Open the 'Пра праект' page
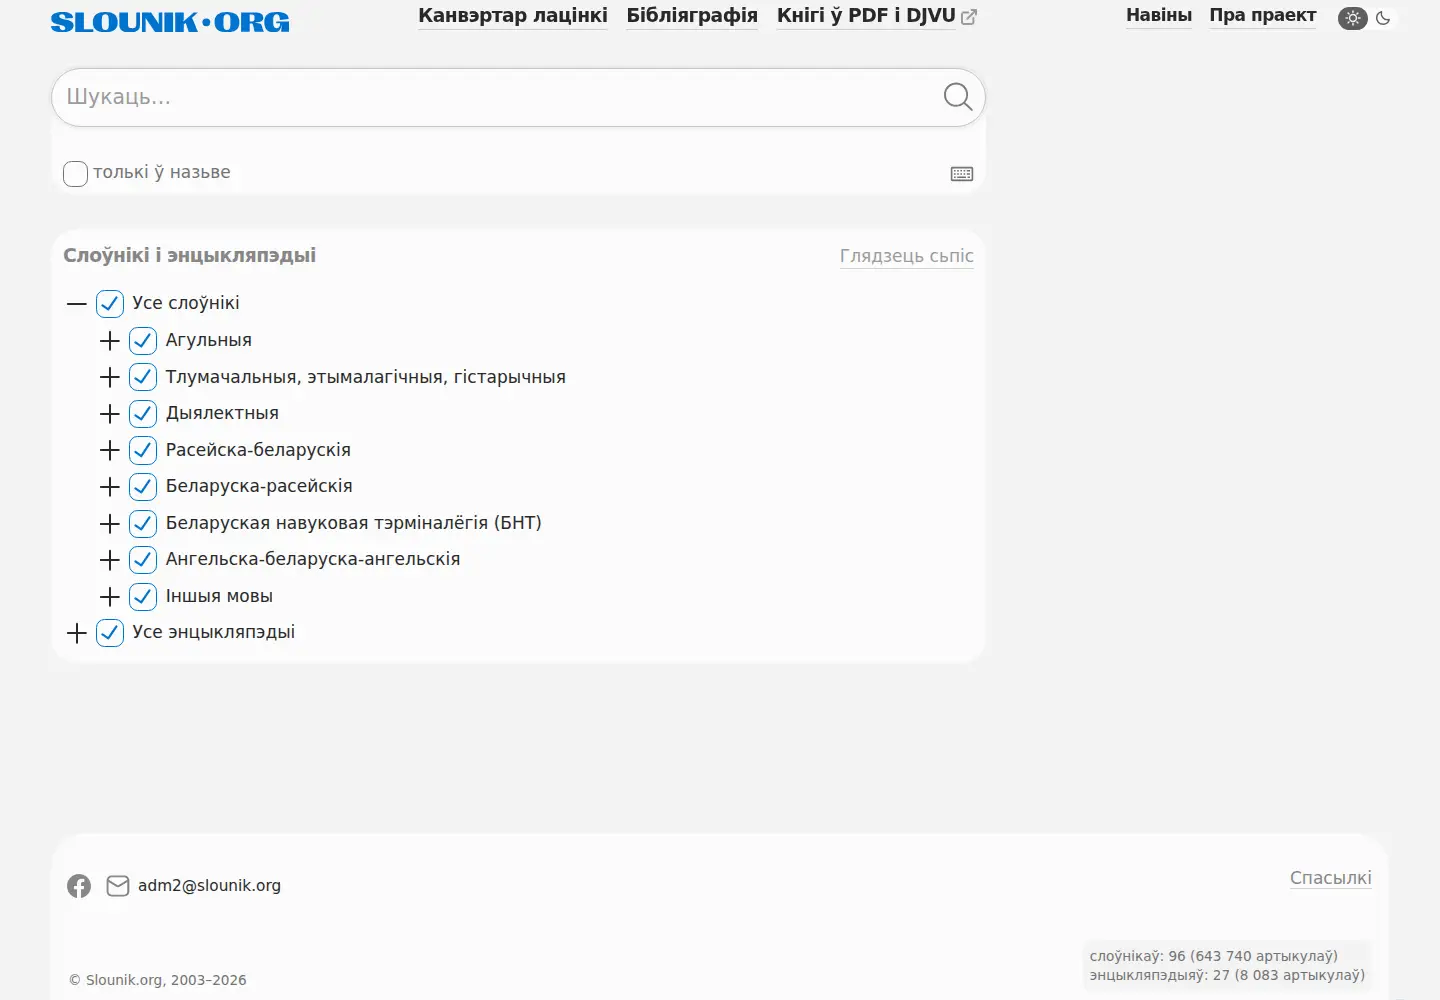This screenshot has width=1440, height=1000. pos(1263,16)
